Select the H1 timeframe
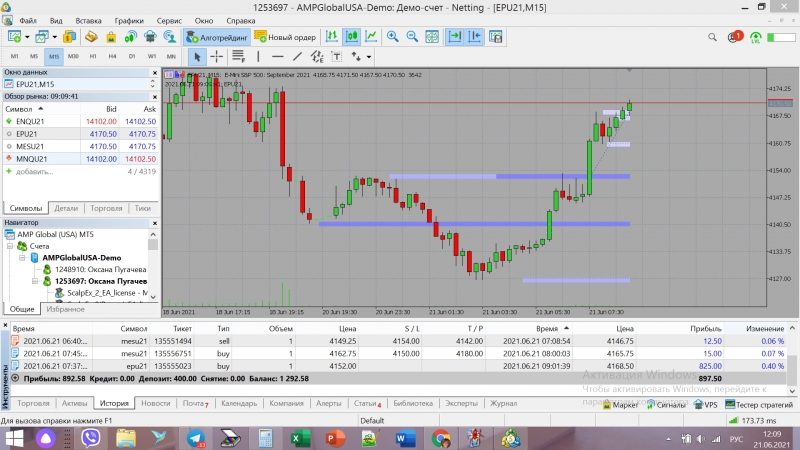This screenshot has width=800, height=450. tap(93, 57)
